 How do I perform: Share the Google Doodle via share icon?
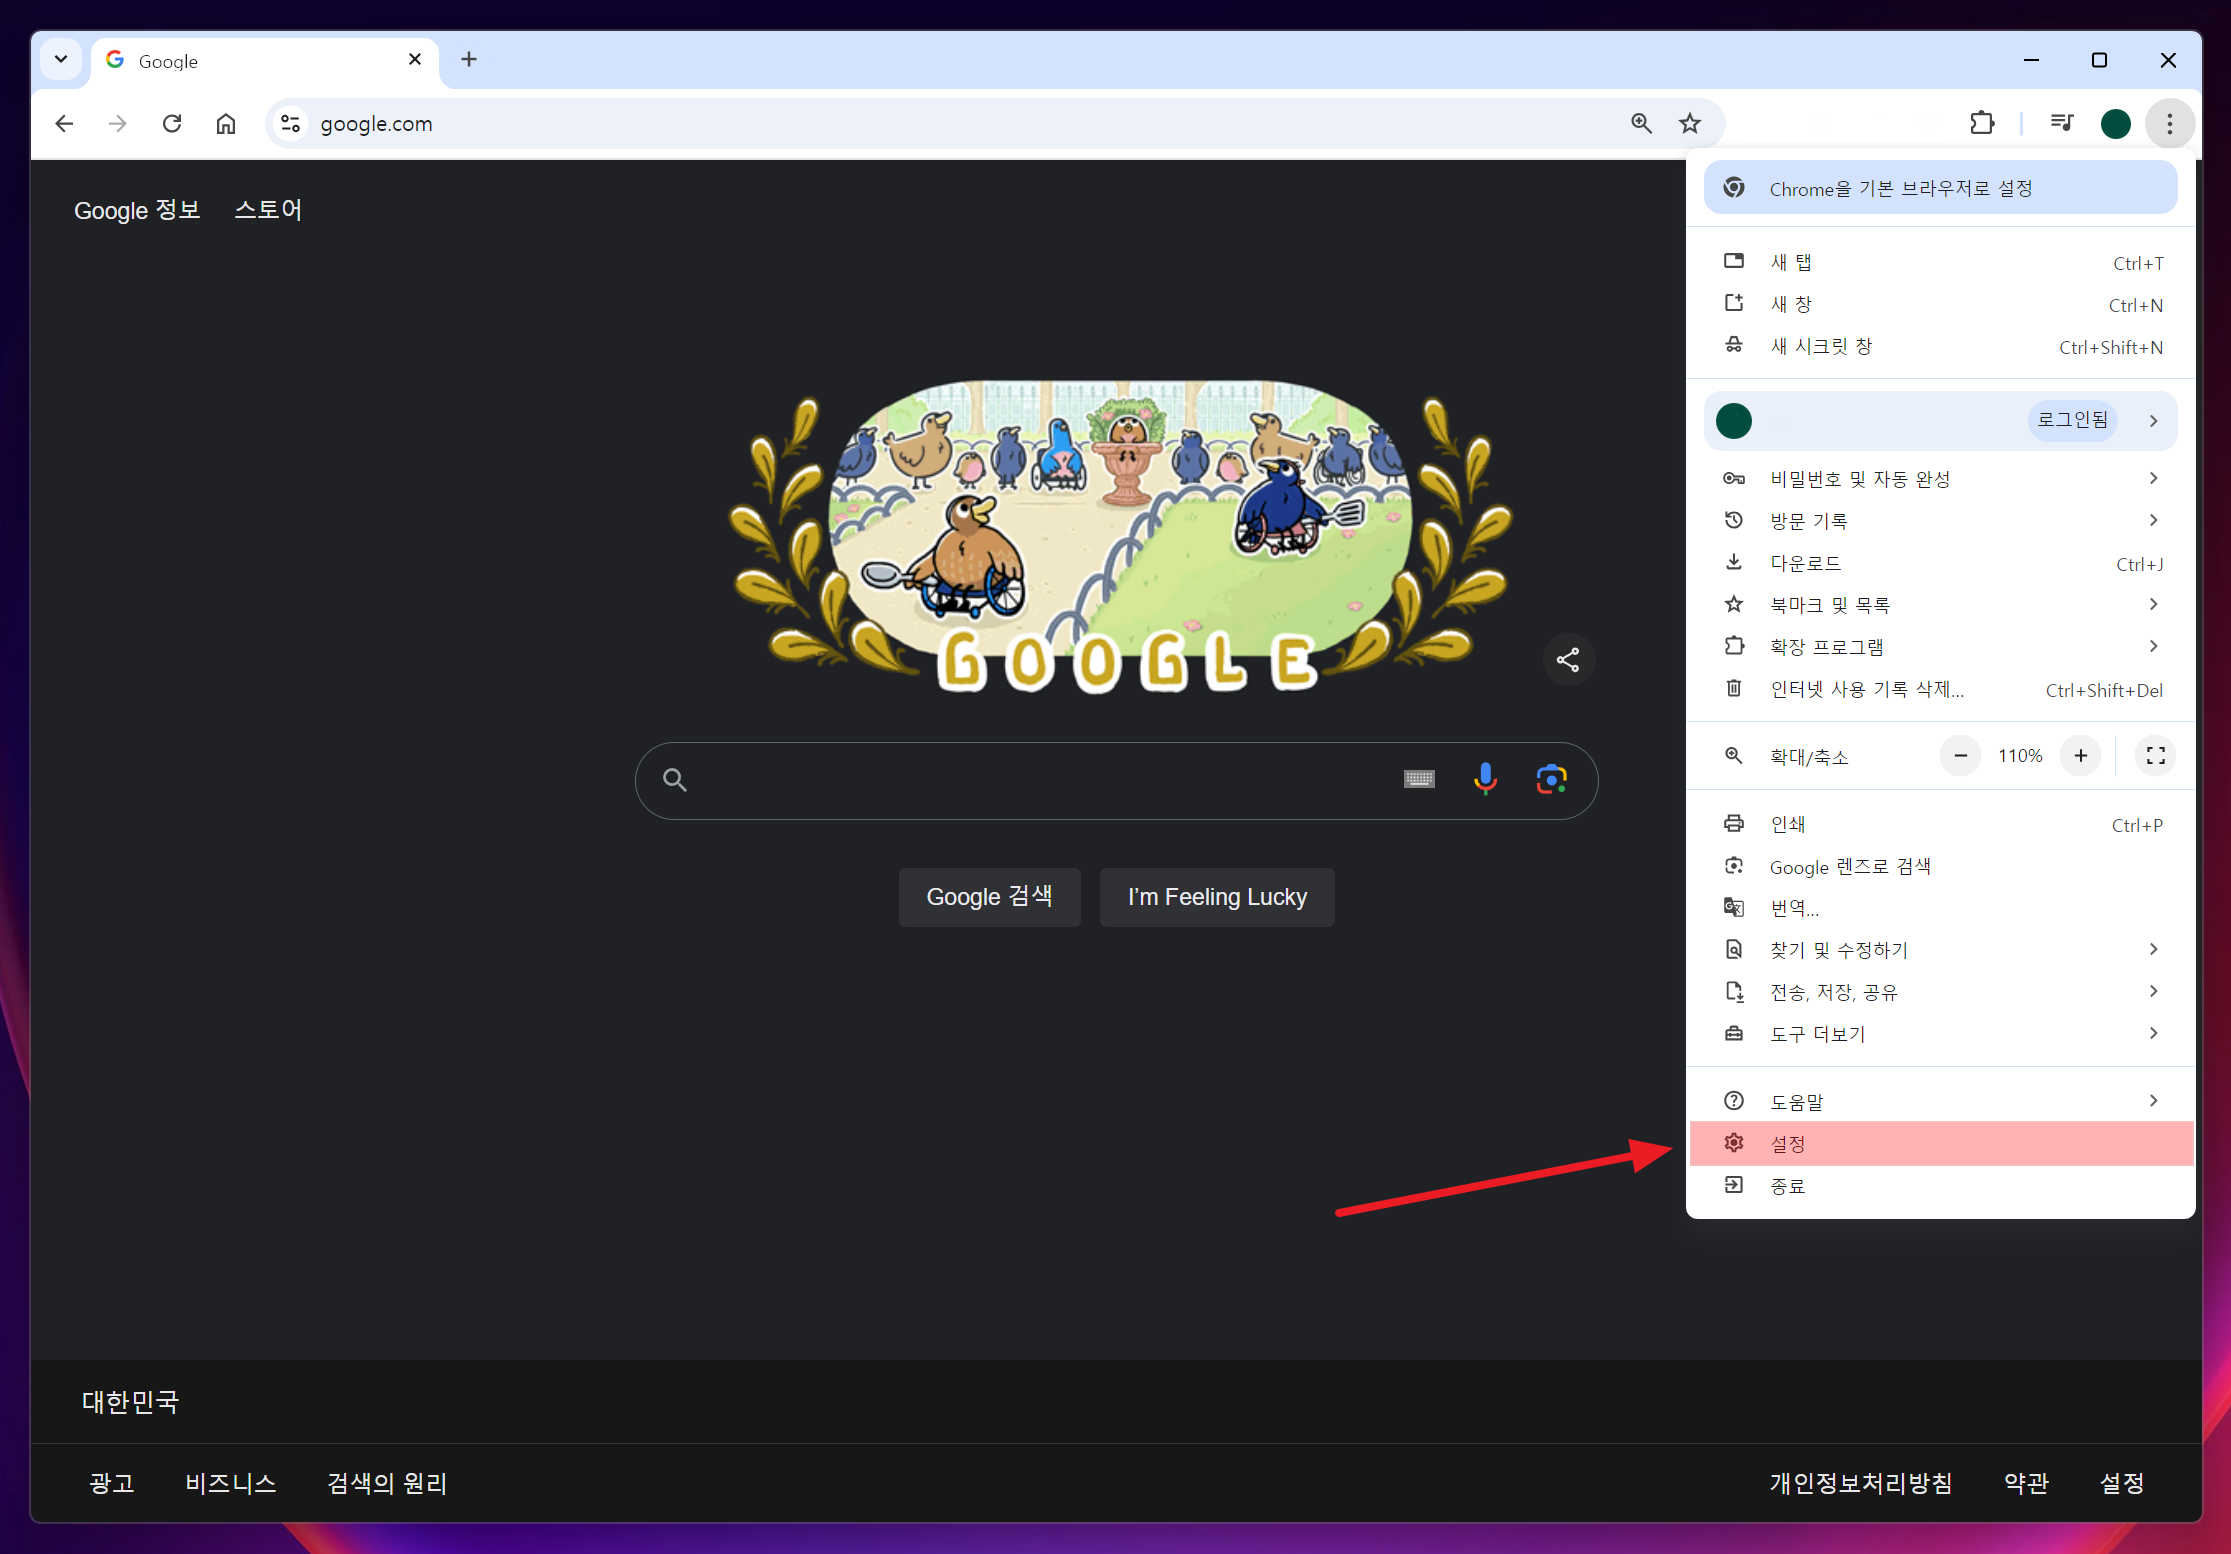coord(1568,660)
